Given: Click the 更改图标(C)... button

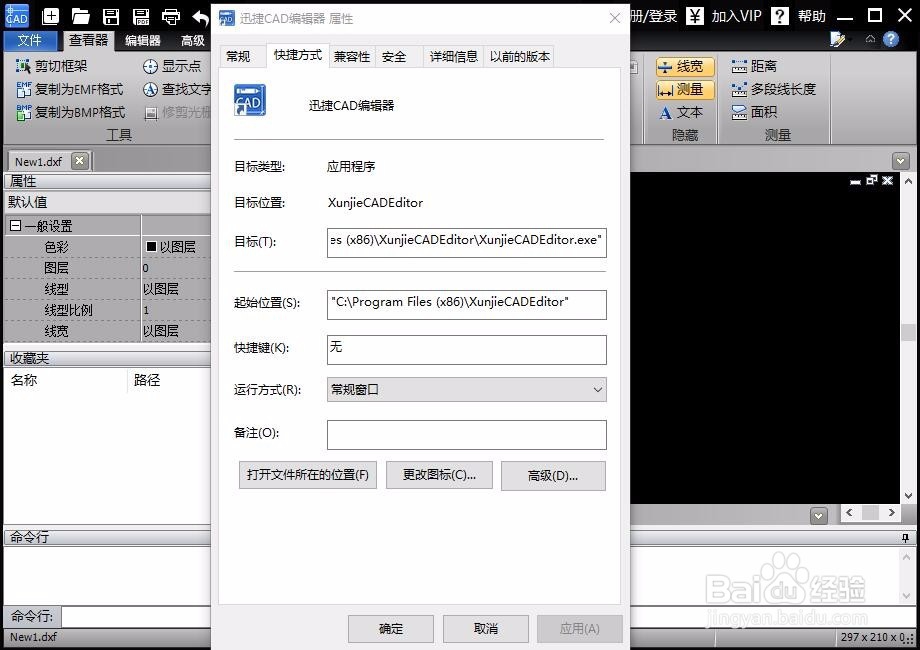Looking at the screenshot, I should 439,475.
